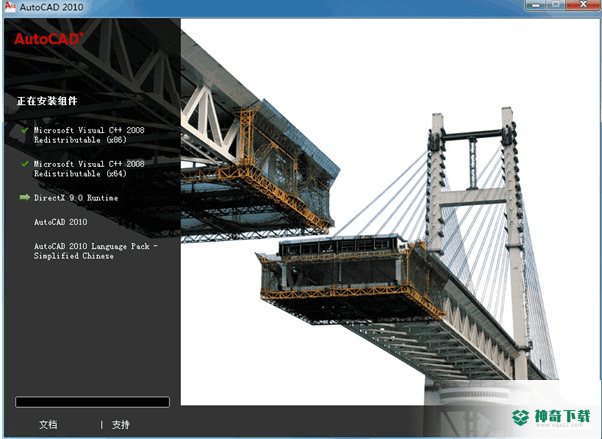Image resolution: width=602 pixels, height=439 pixels.
Task: Select Microsoft Visual C++ 2008 Redistributable (x64) text
Action: [89, 169]
